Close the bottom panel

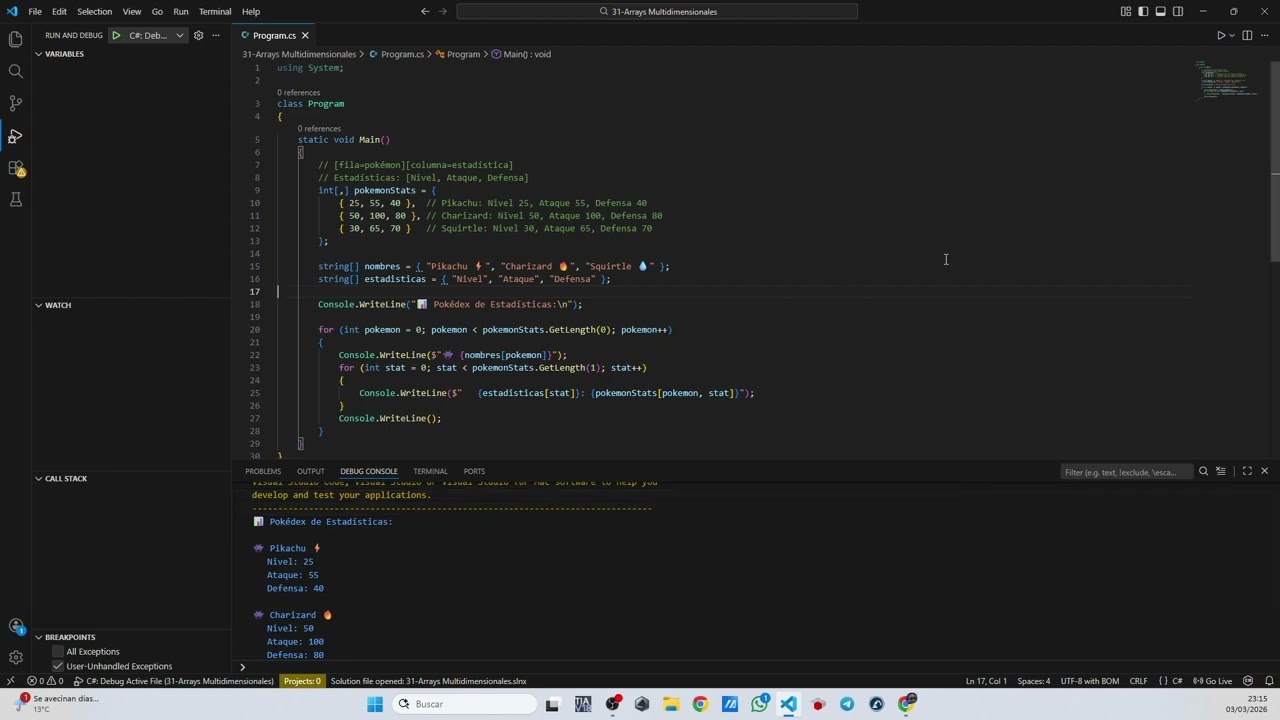pos(1264,471)
